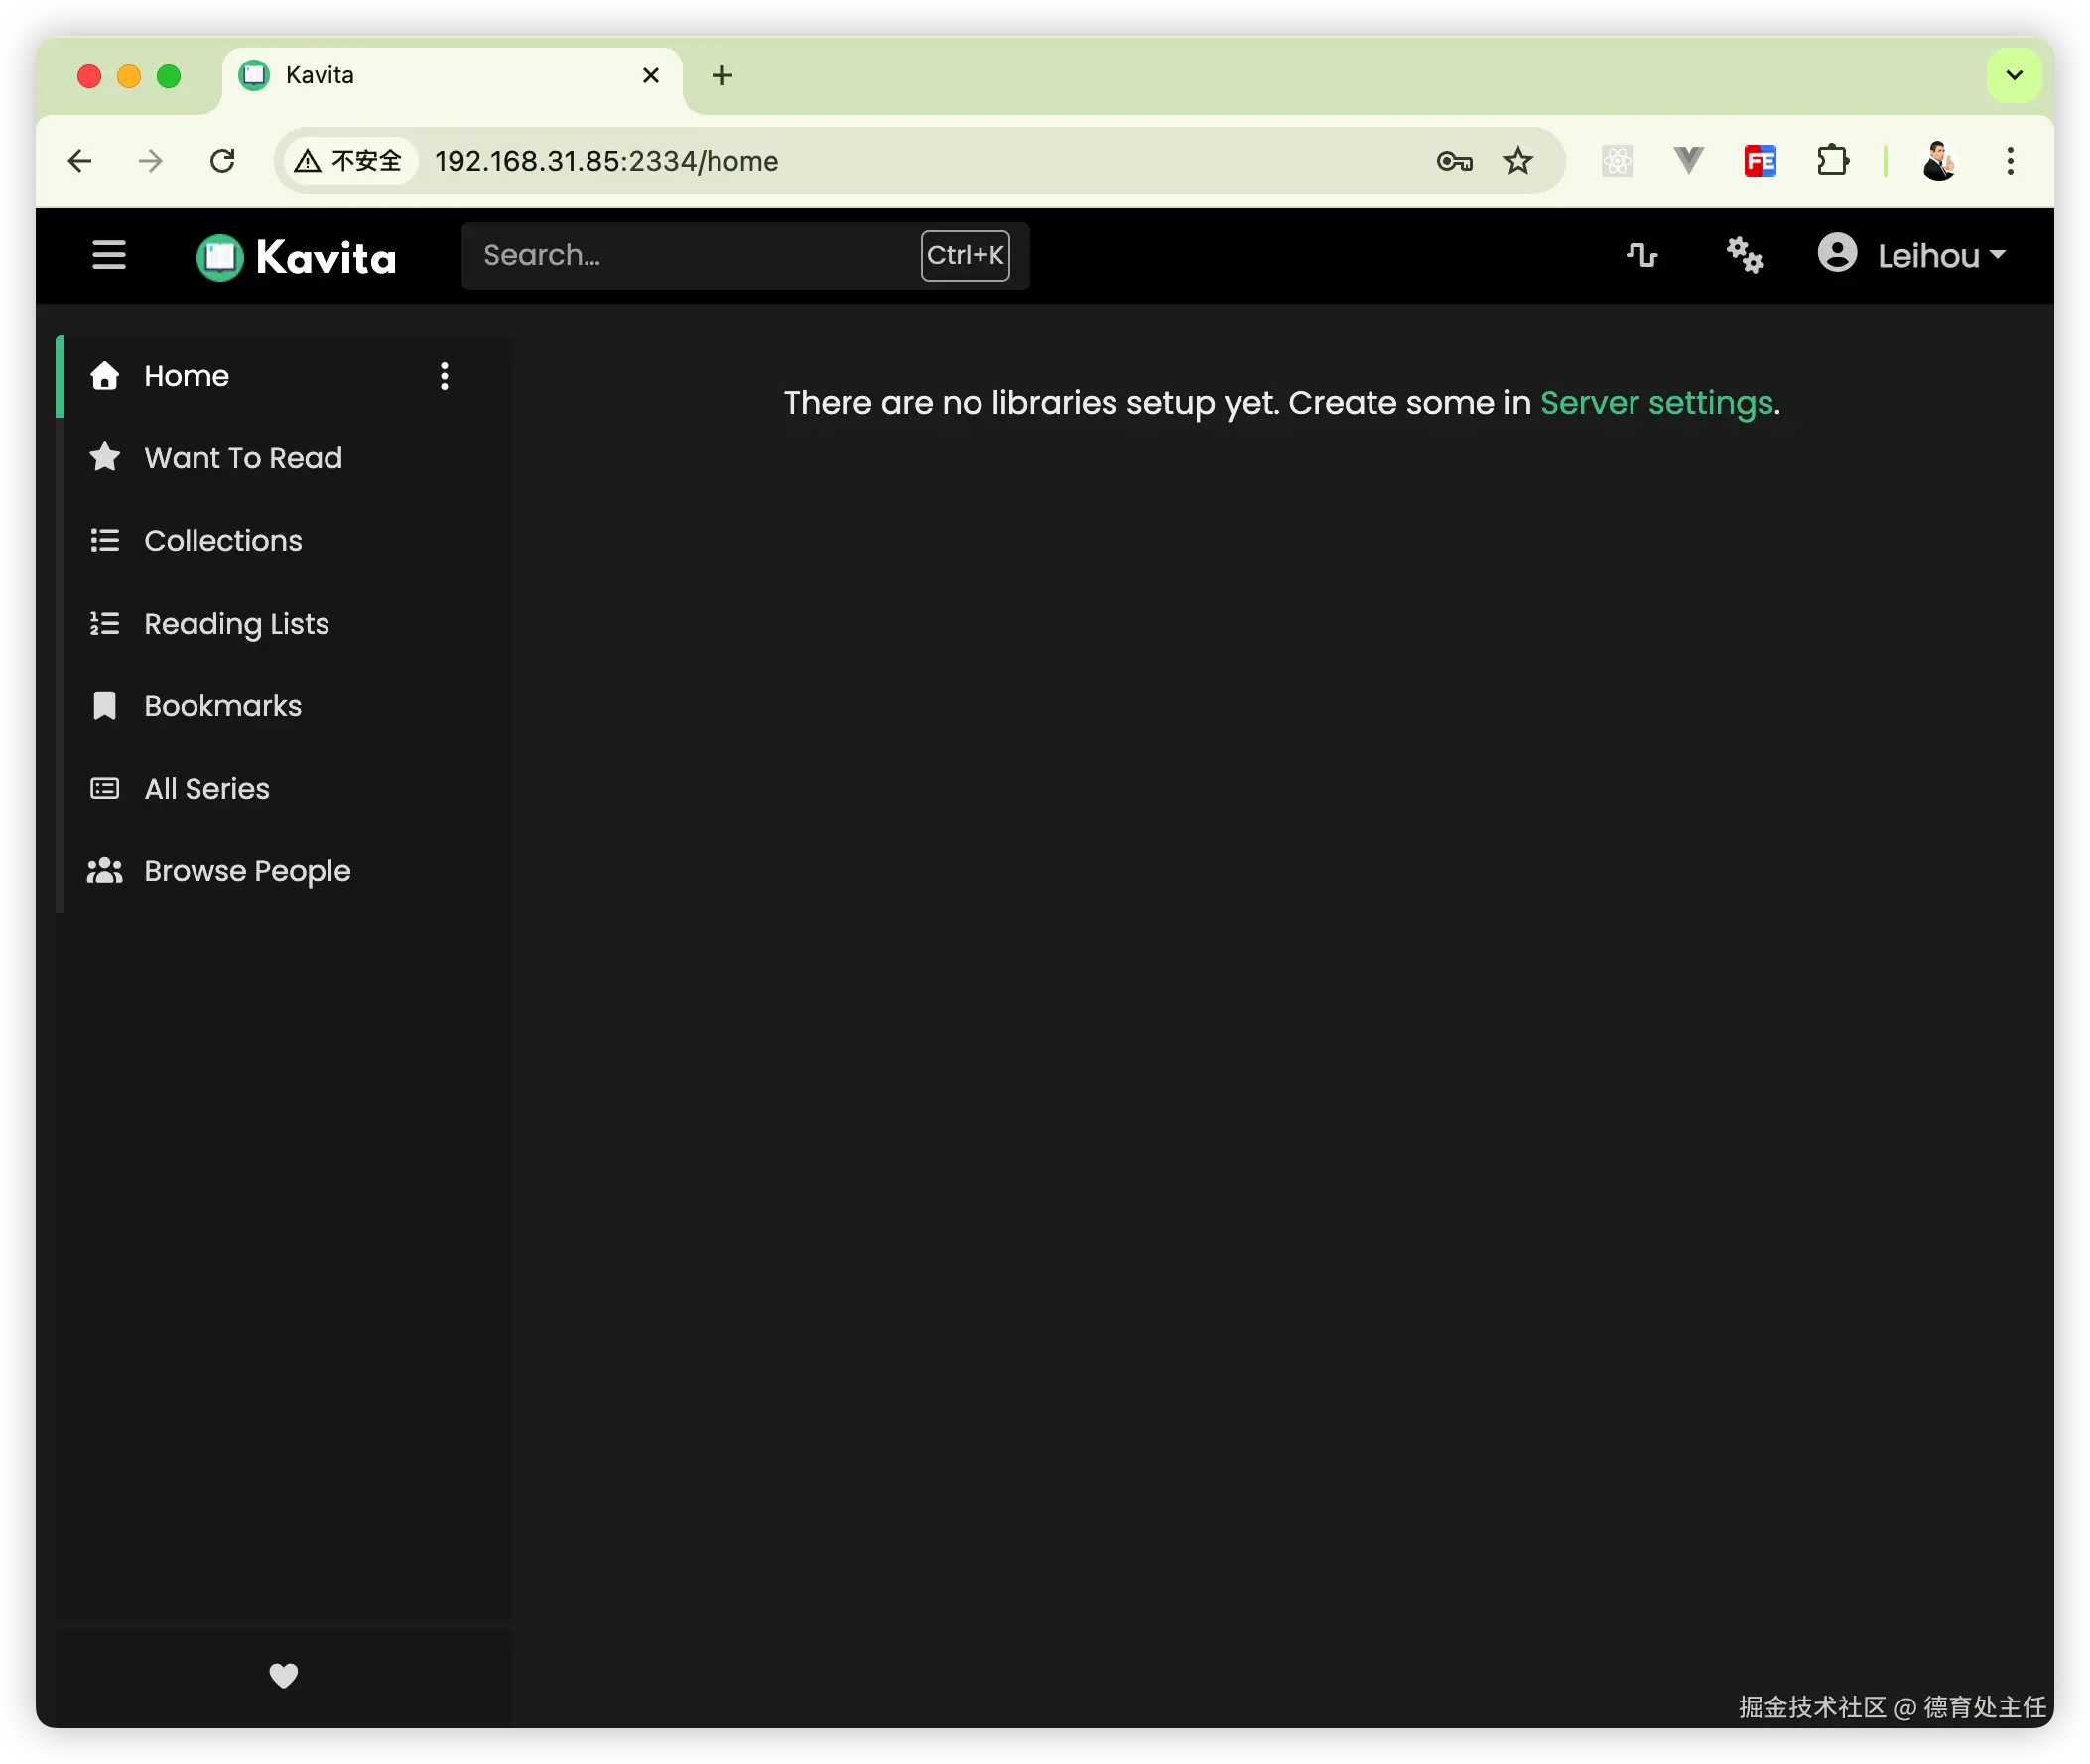Toggle the hamburger side navigation menu
This screenshot has width=2090, height=1764.
pyautogui.click(x=109, y=255)
